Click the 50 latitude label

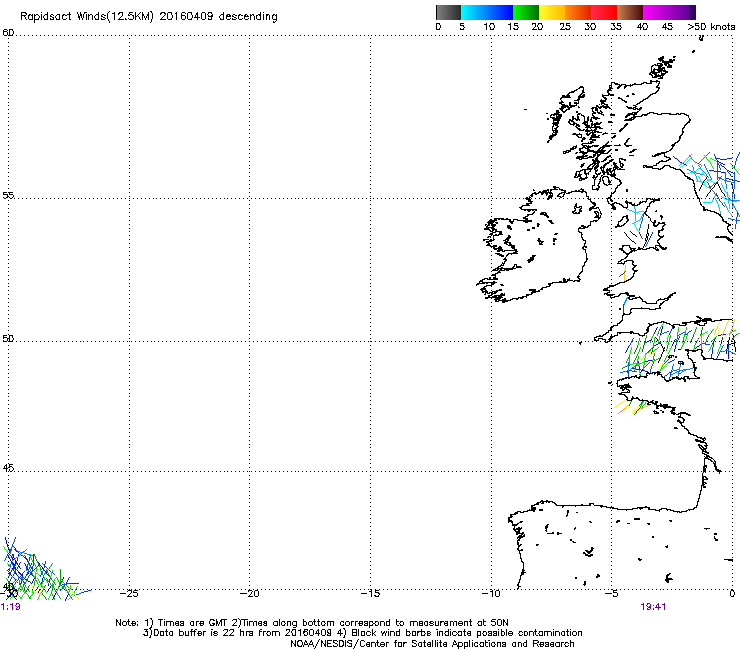point(8,338)
